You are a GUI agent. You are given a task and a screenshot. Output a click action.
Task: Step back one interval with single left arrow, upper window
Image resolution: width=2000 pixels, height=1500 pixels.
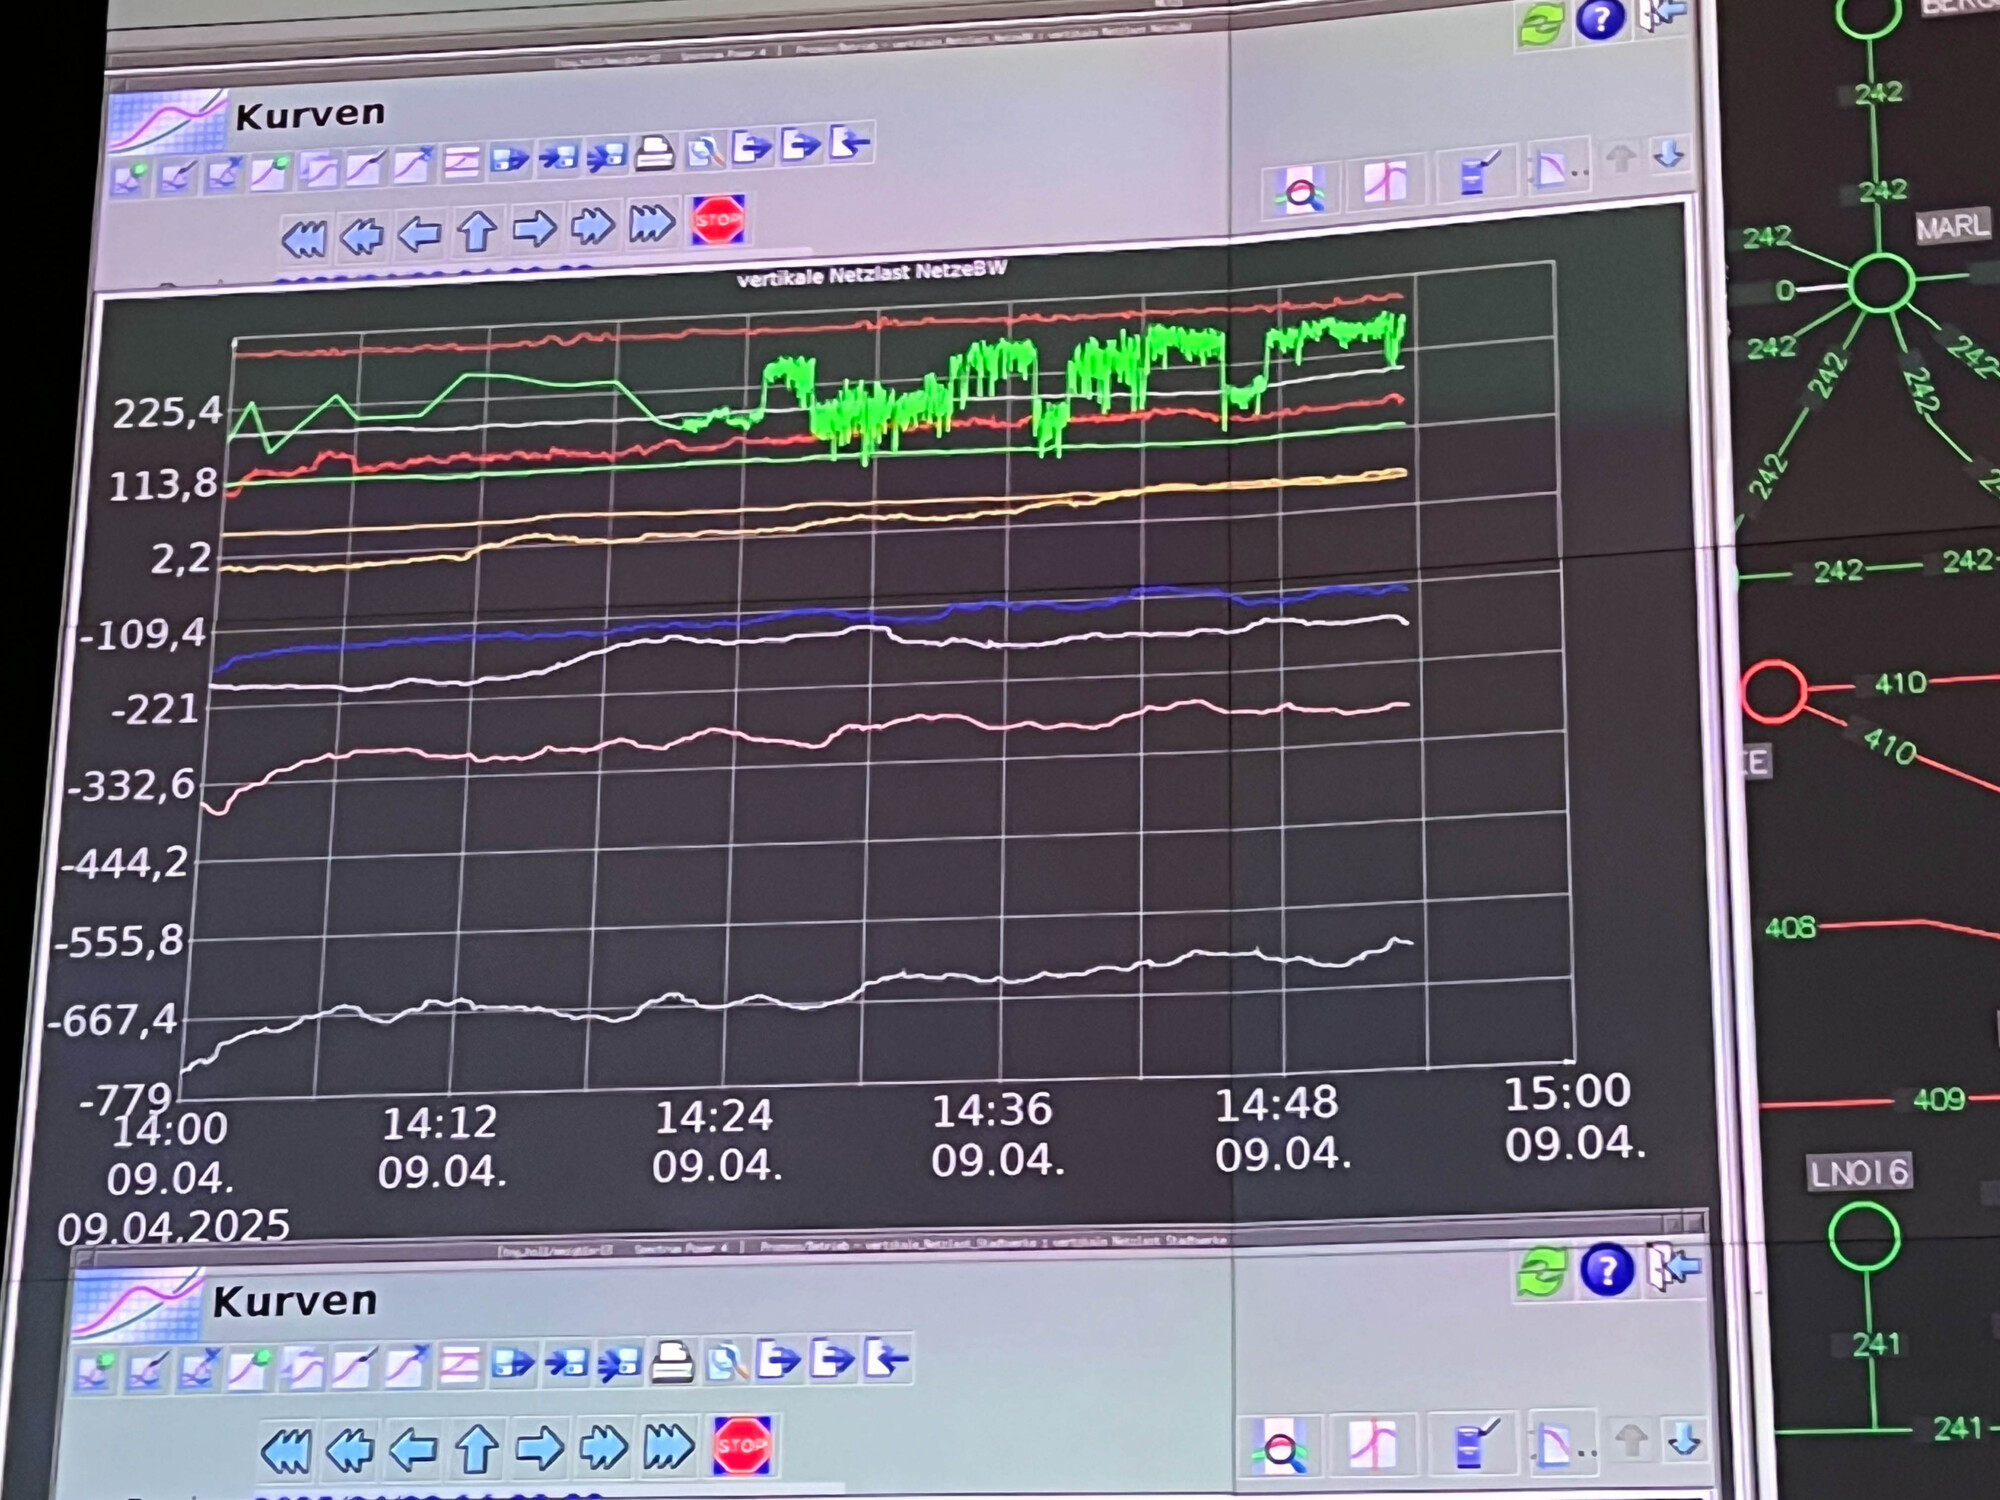419,234
